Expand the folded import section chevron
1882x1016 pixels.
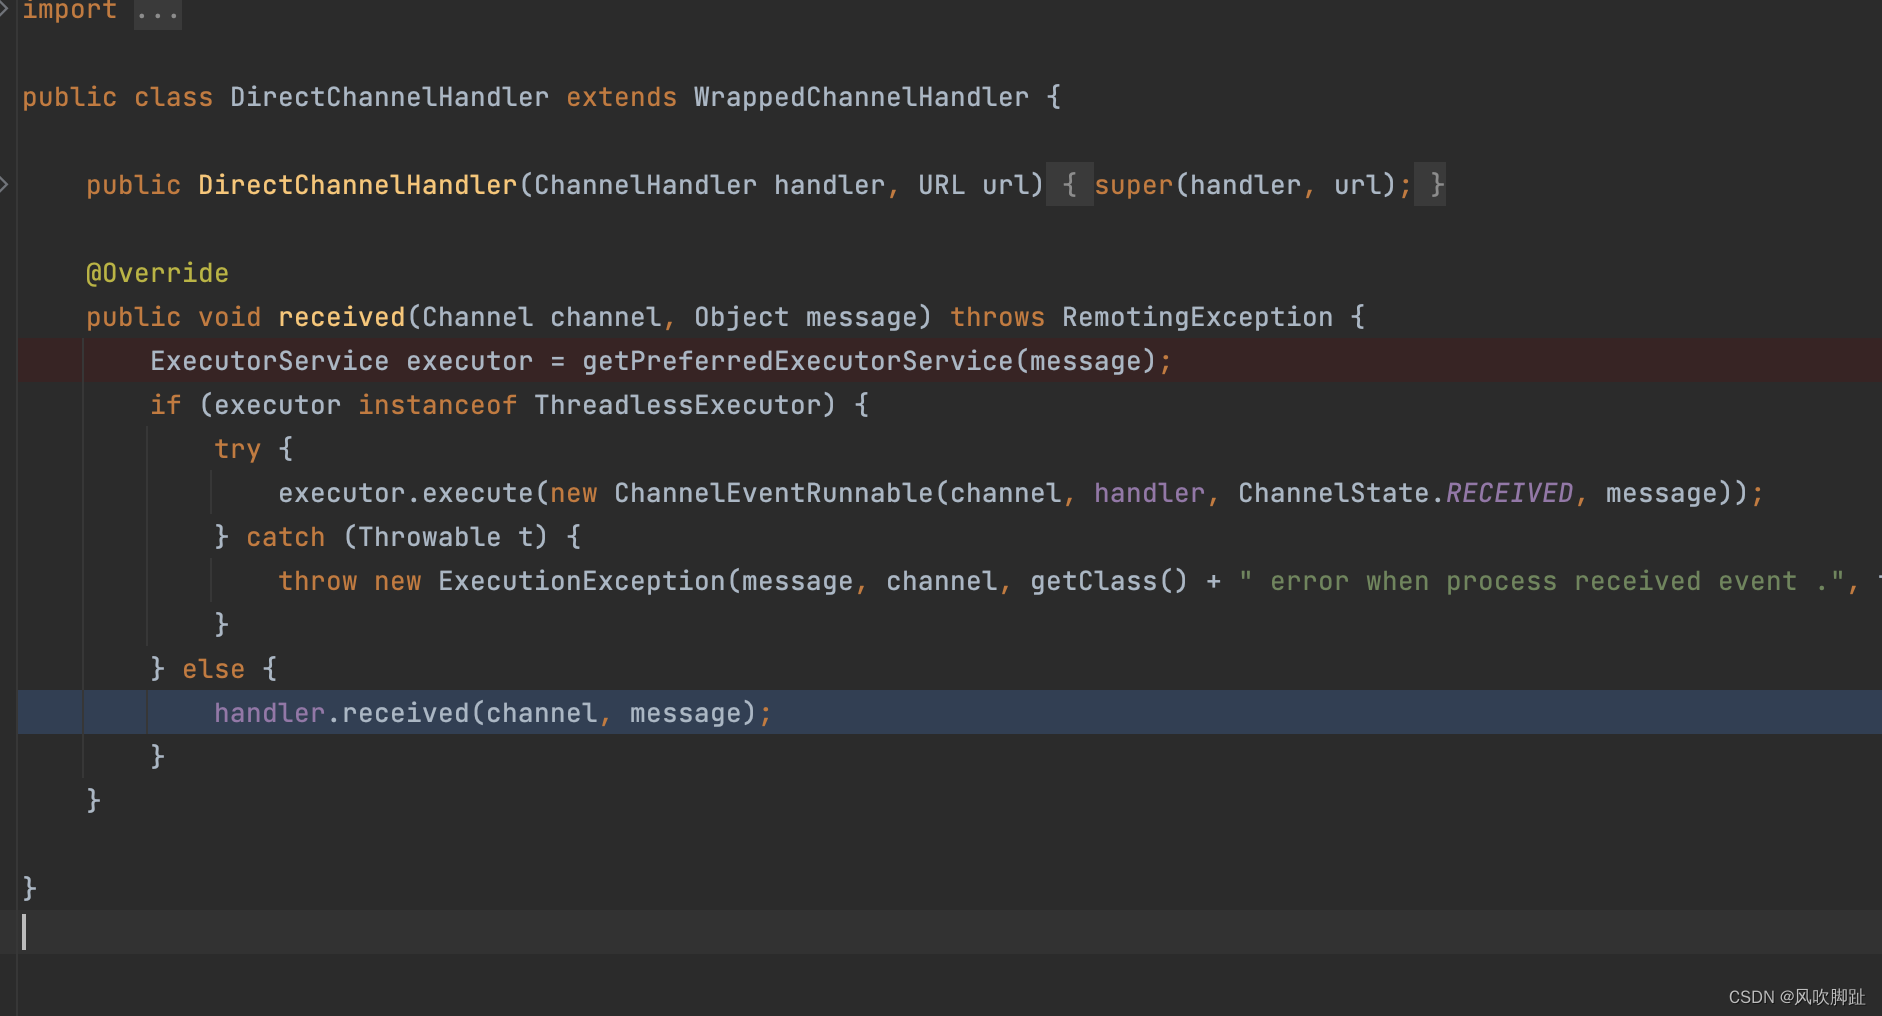pos(5,9)
